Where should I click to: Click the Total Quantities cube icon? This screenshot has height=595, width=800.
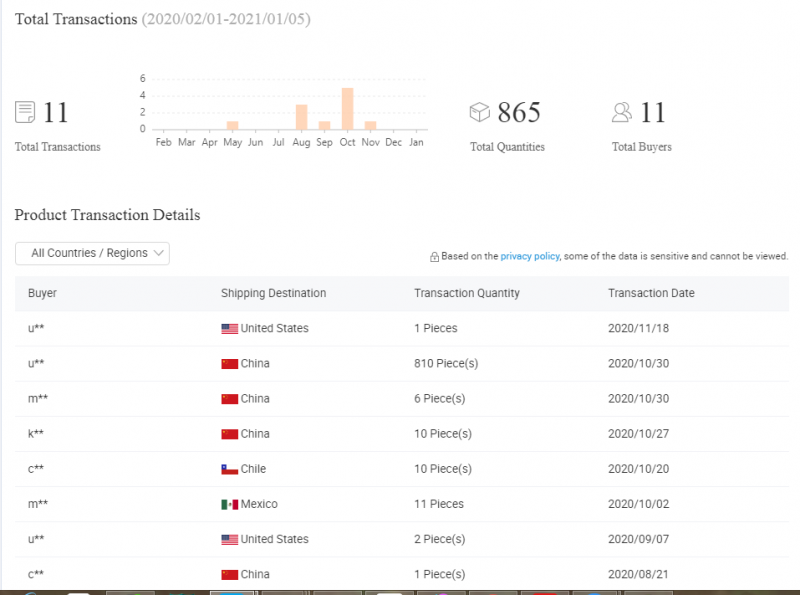[480, 112]
